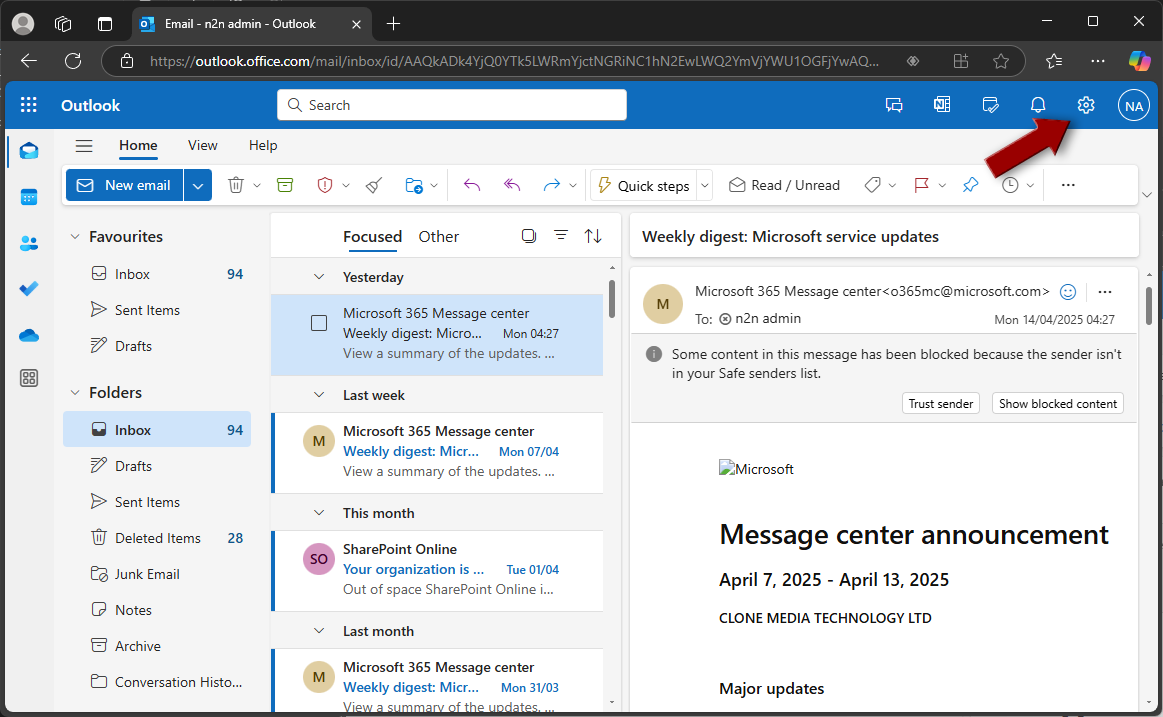
Task: Toggle select-all messages icon
Action: coord(529,236)
